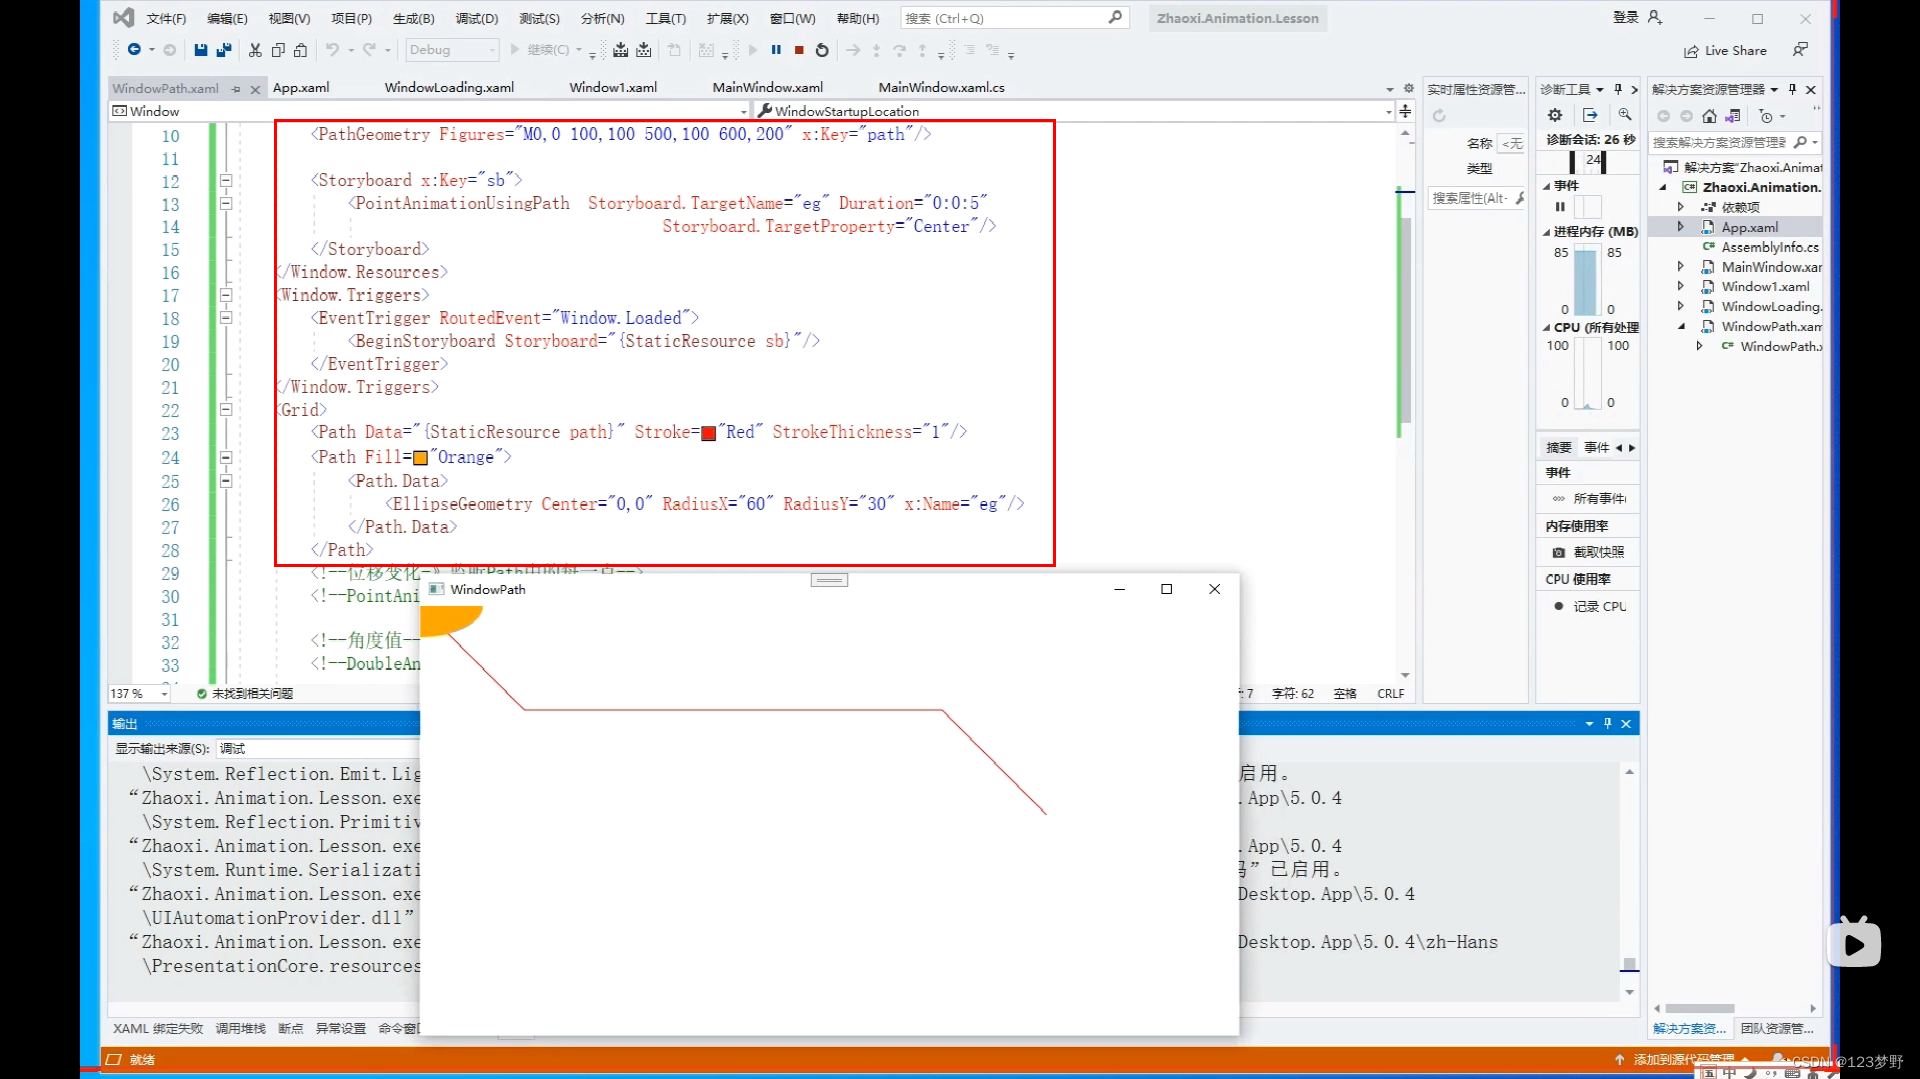Expand the MainWindow.xaml tree node
The width and height of the screenshot is (1920, 1079).
click(x=1680, y=267)
